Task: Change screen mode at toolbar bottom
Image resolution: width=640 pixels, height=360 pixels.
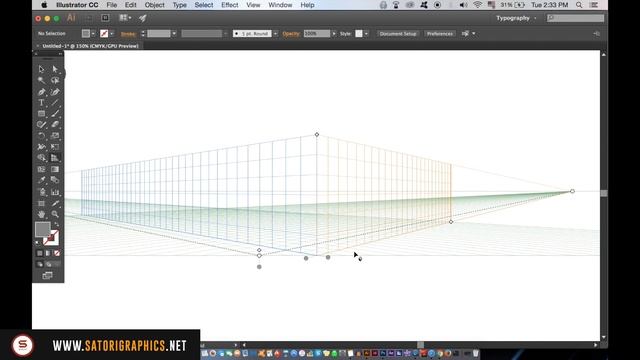Action: tap(47, 276)
